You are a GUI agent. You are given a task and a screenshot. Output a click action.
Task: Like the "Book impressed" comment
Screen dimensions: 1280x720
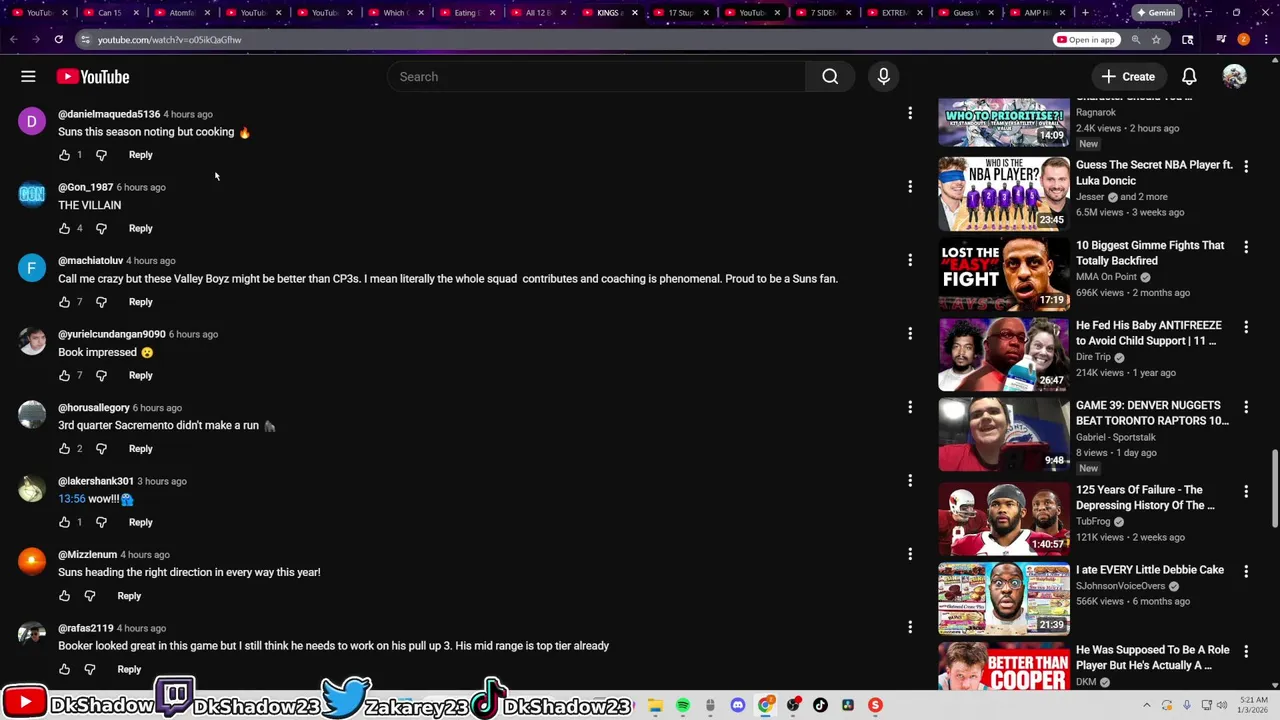(x=64, y=375)
